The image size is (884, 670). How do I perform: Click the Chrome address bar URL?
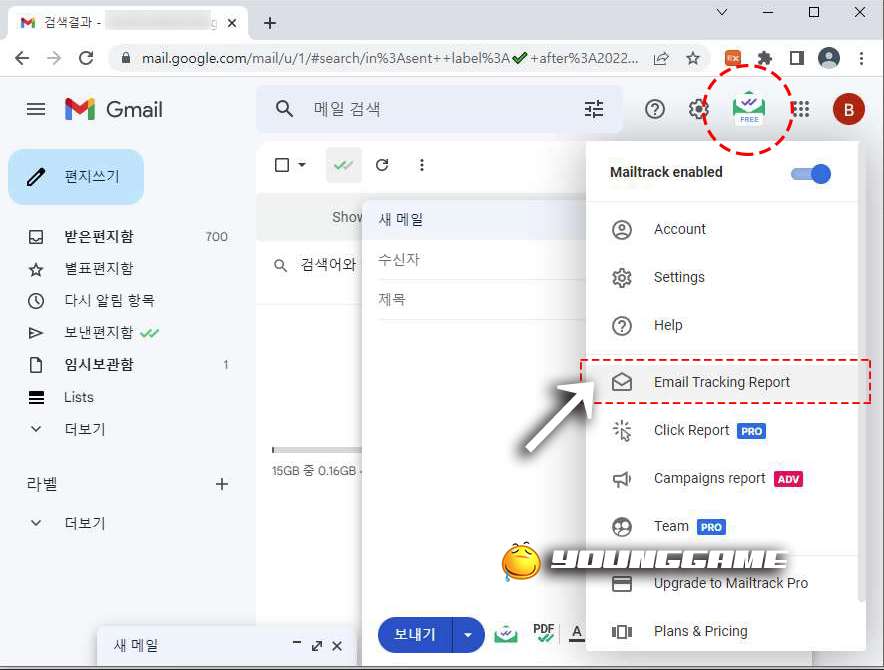tap(390, 58)
